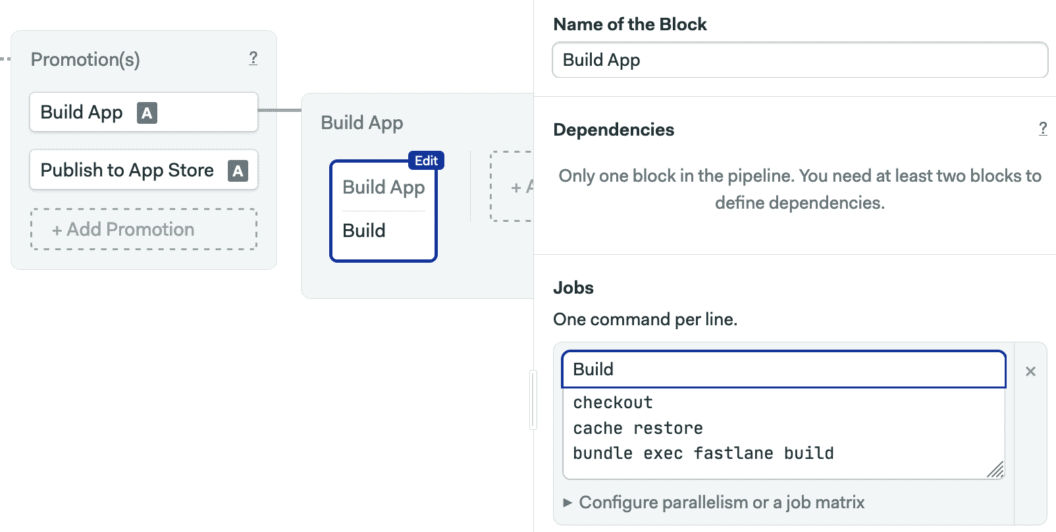Click the A badge on Publish to App Store
The image size is (1056, 532).
tap(237, 171)
